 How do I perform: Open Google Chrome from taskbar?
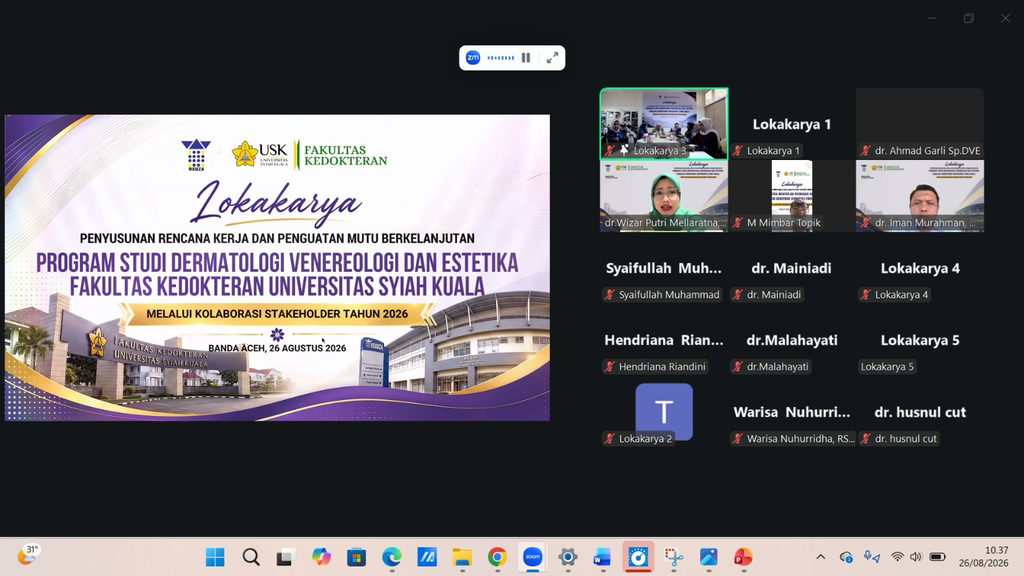498,557
